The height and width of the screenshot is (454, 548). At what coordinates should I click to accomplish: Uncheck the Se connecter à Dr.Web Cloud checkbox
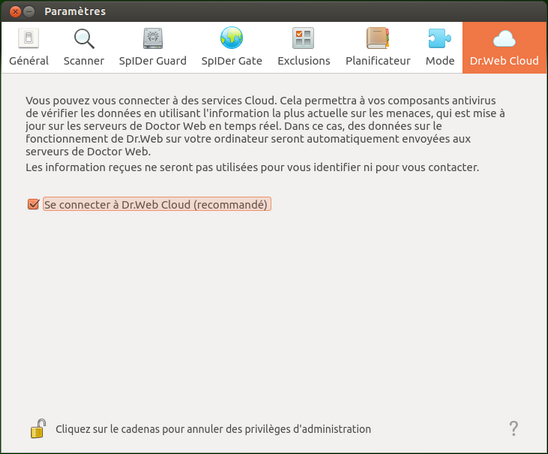click(x=34, y=204)
